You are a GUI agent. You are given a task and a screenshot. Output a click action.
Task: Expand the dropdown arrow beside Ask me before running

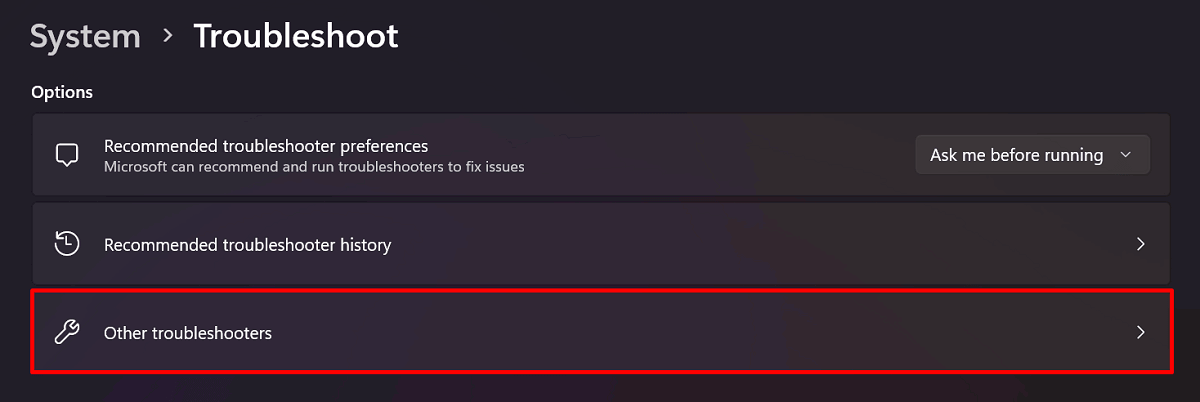click(x=1126, y=155)
